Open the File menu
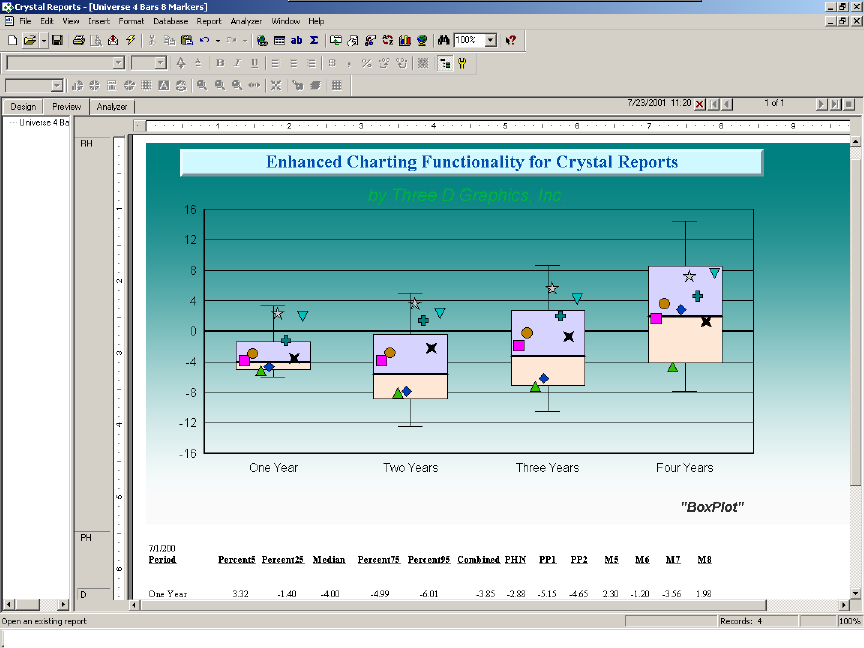The image size is (864, 648). pyautogui.click(x=25, y=21)
